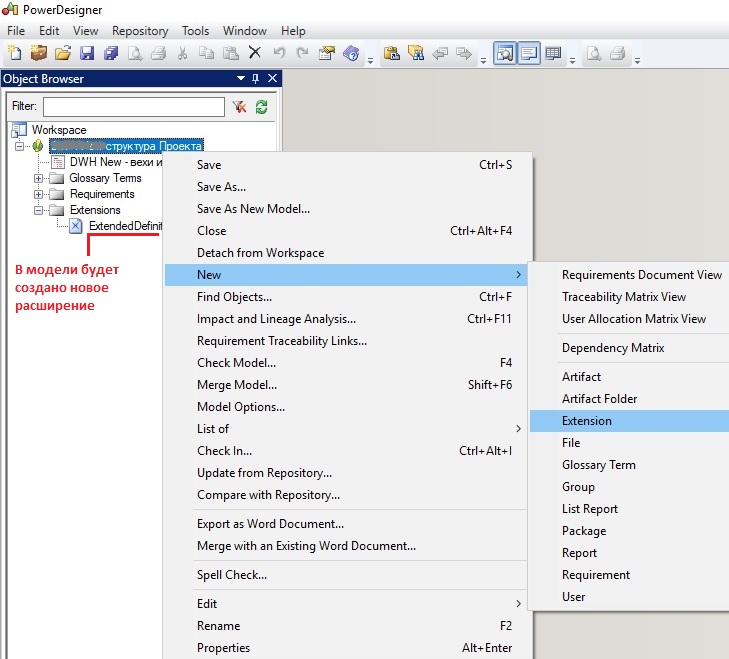The image size is (729, 659).
Task: Click the rightmost print preview icon
Action: [x=594, y=53]
